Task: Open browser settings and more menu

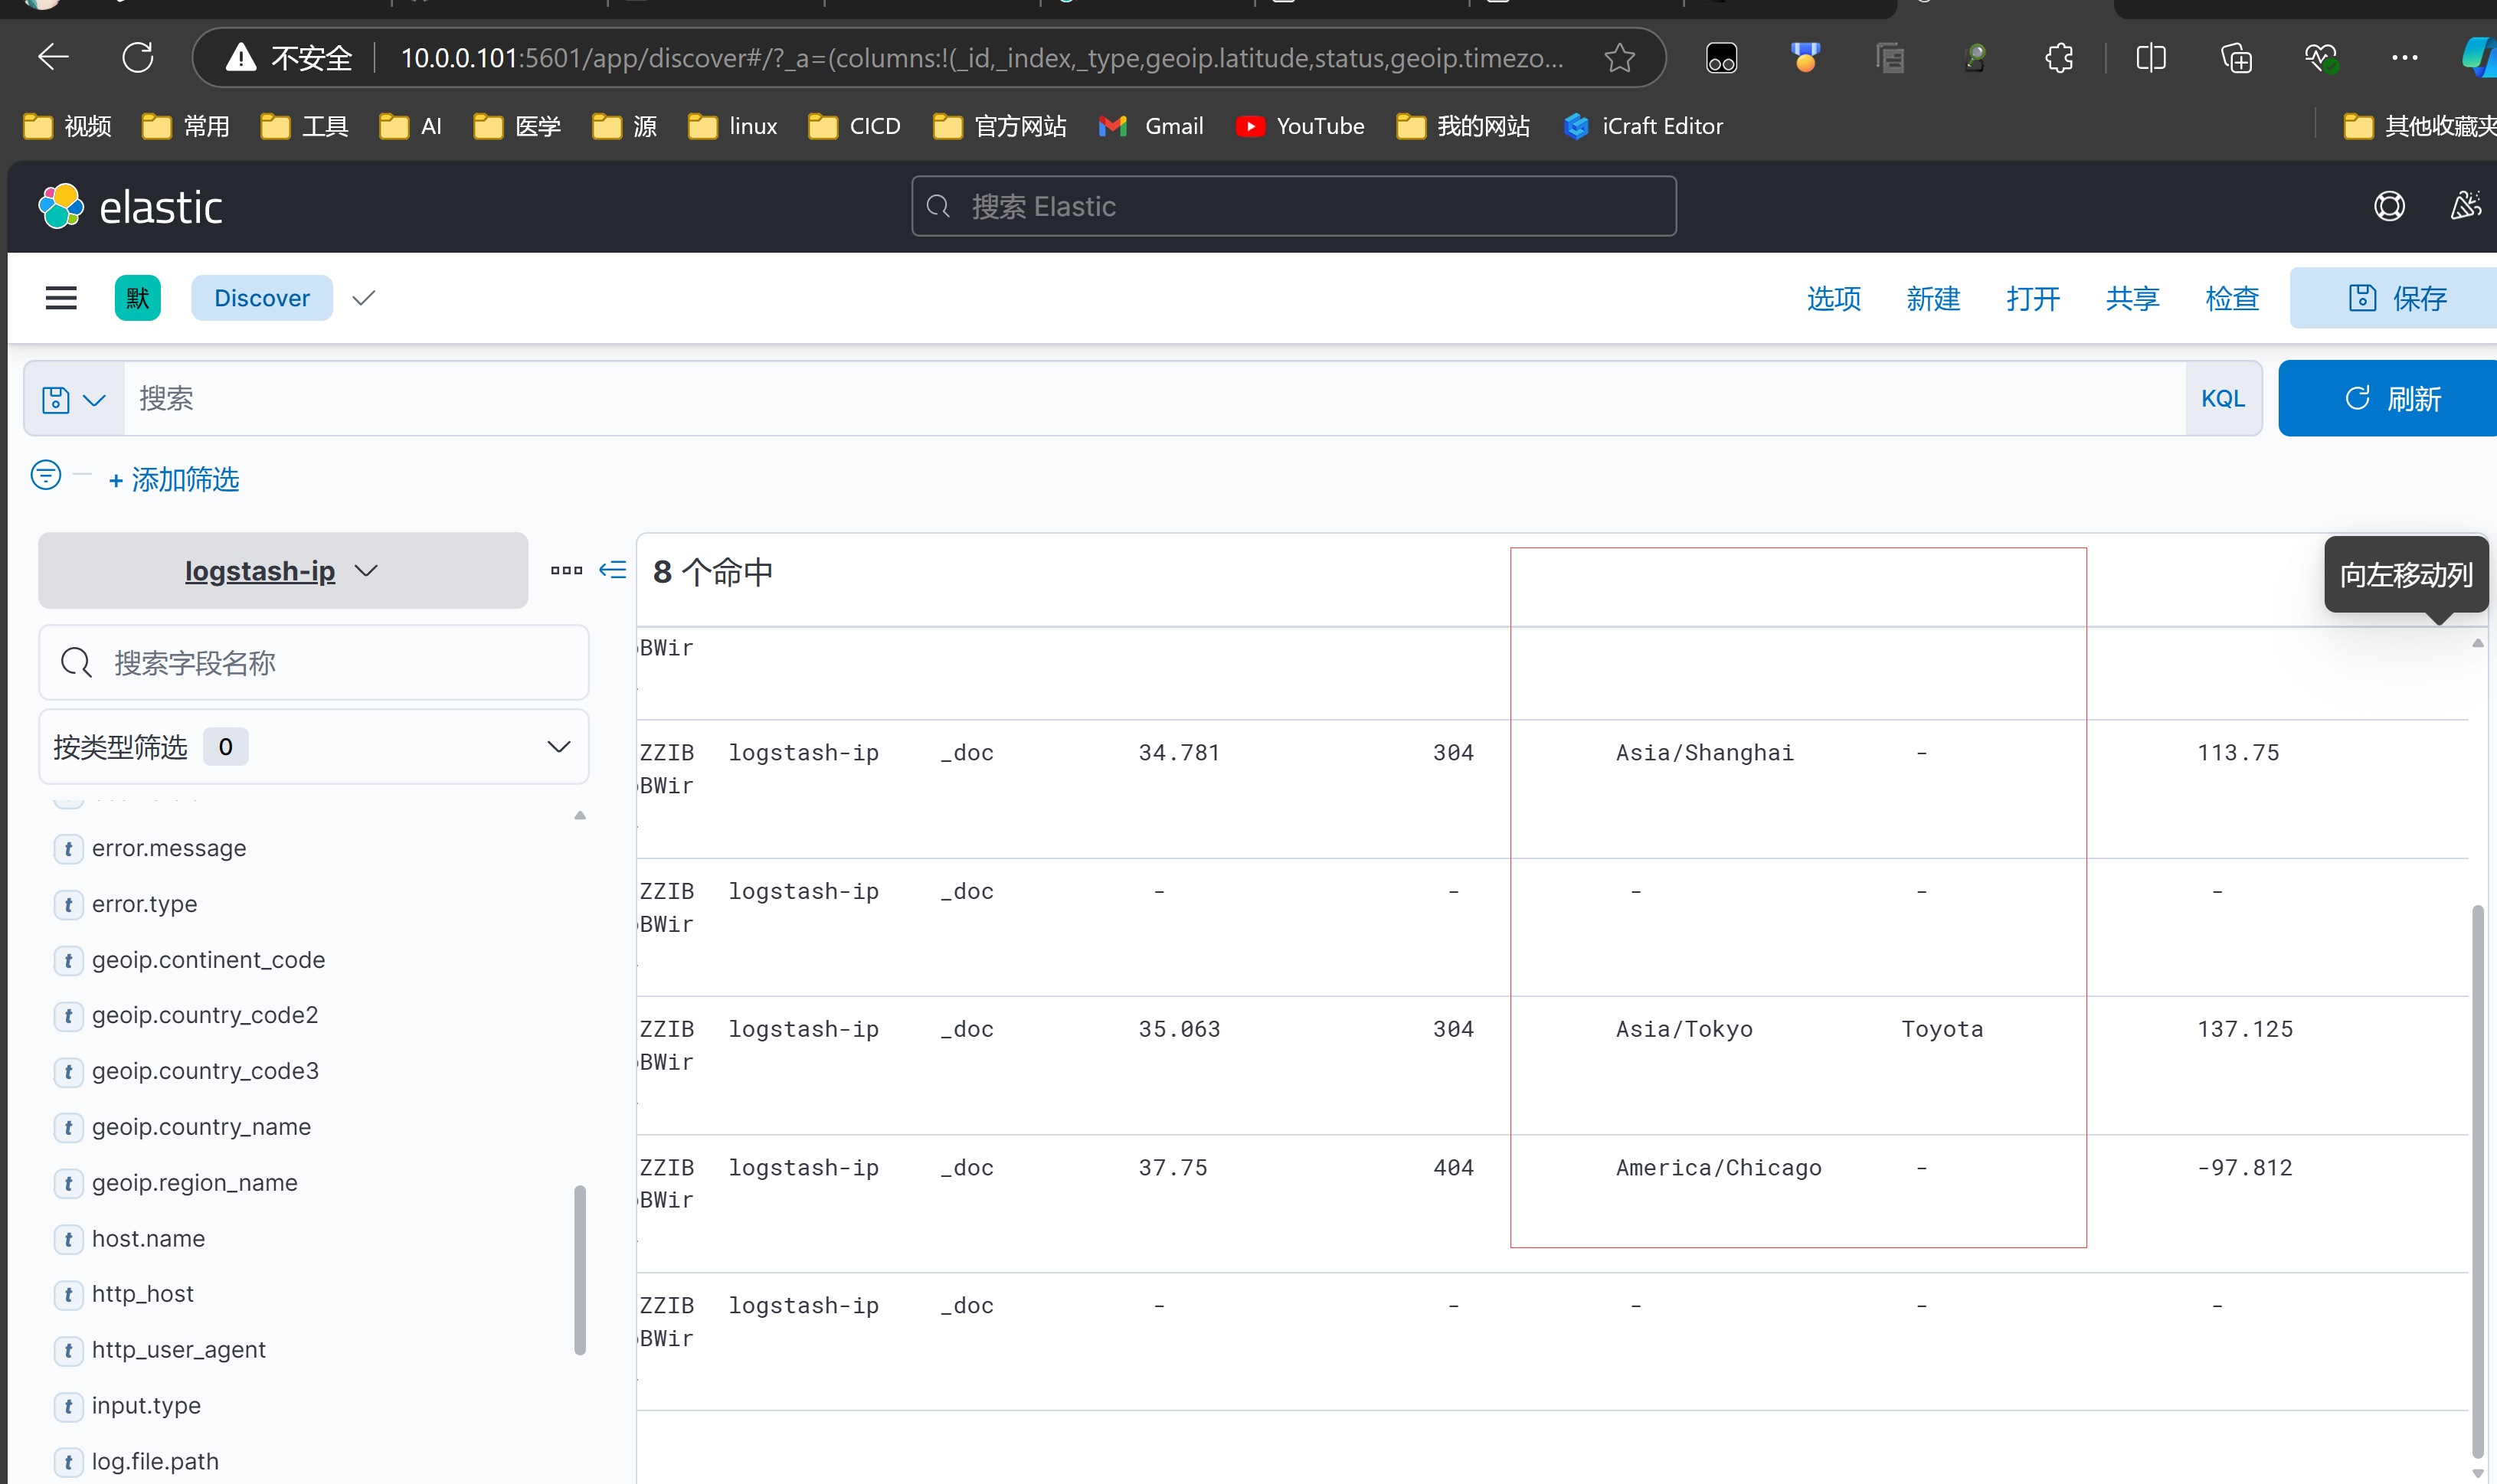Action: [x=2404, y=58]
